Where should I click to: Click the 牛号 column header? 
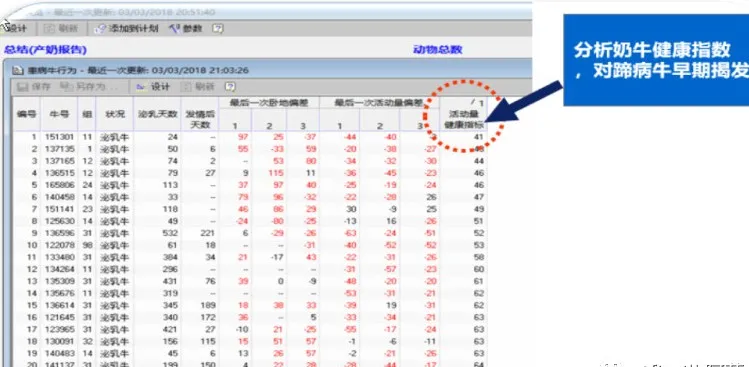click(59, 114)
